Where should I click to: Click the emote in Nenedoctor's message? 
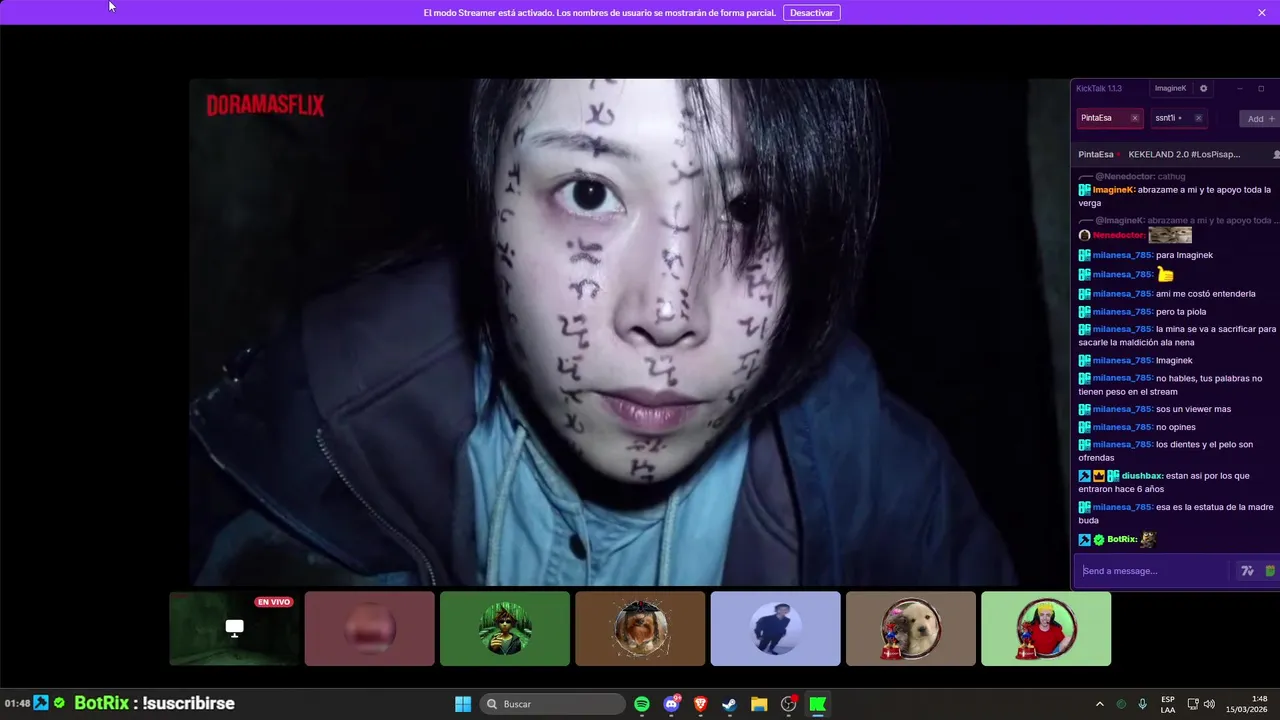pos(1170,235)
